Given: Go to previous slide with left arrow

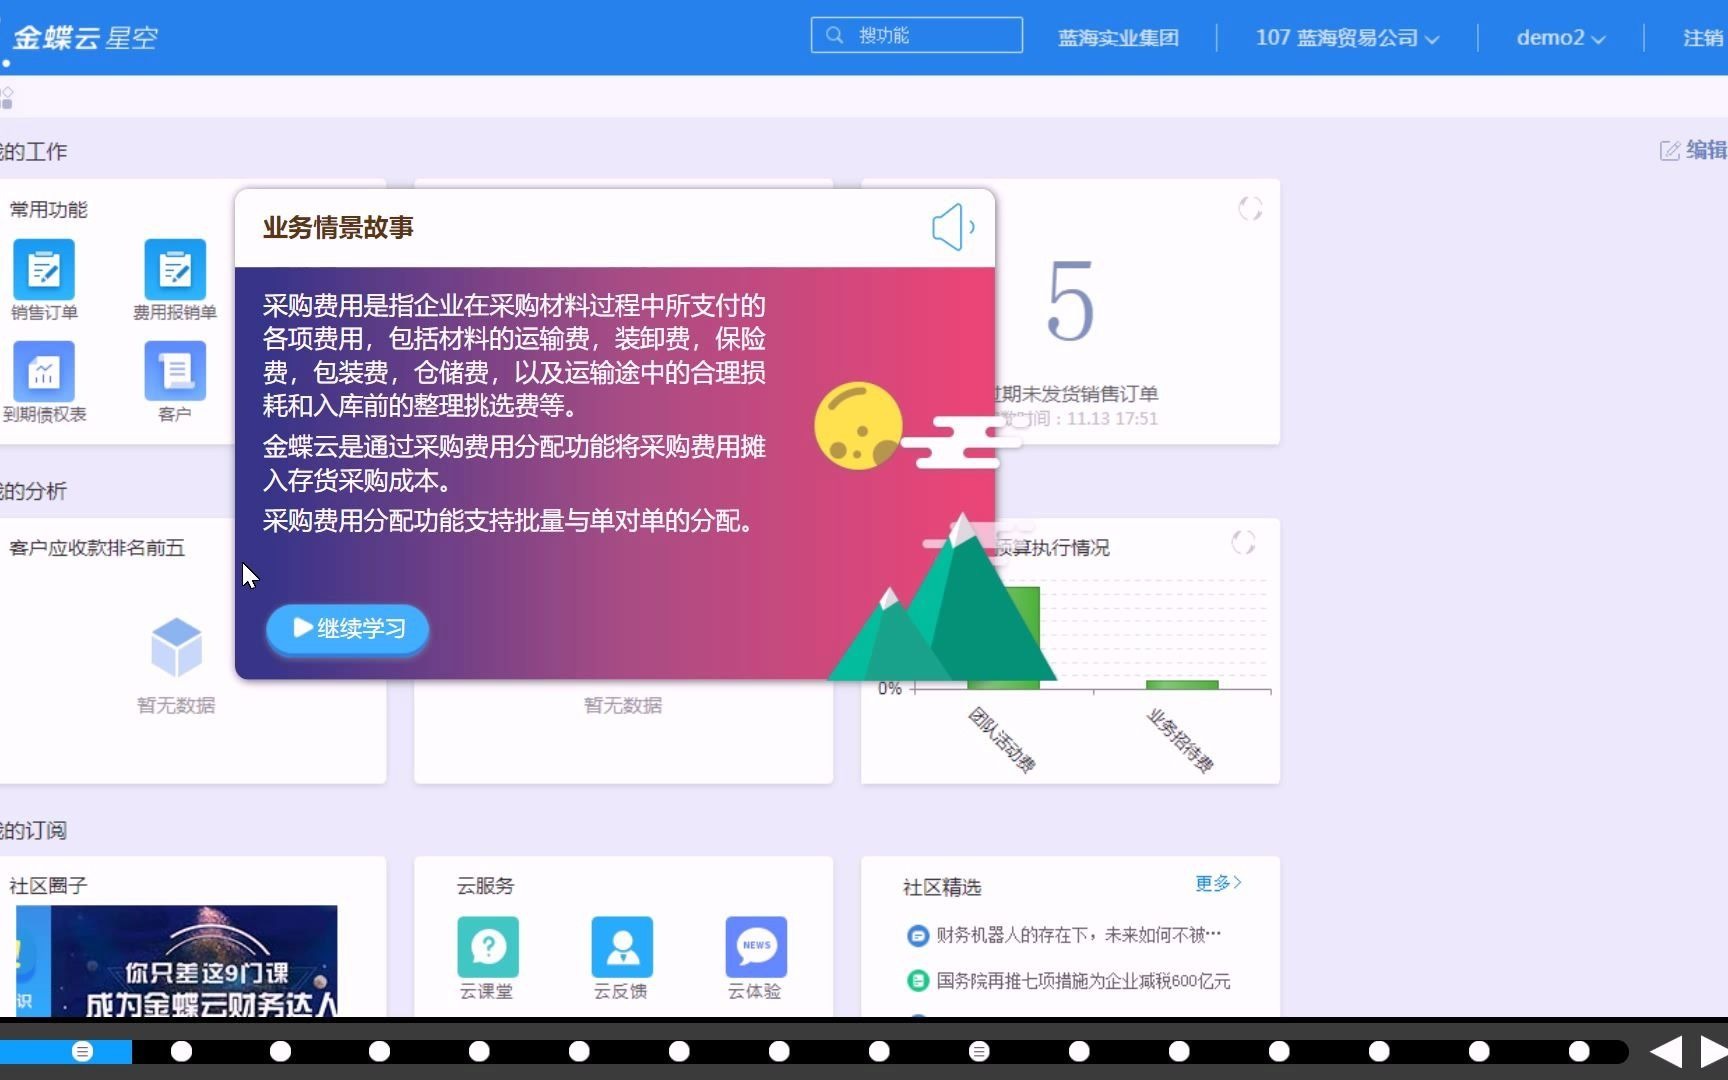Looking at the screenshot, I should point(1666,1051).
